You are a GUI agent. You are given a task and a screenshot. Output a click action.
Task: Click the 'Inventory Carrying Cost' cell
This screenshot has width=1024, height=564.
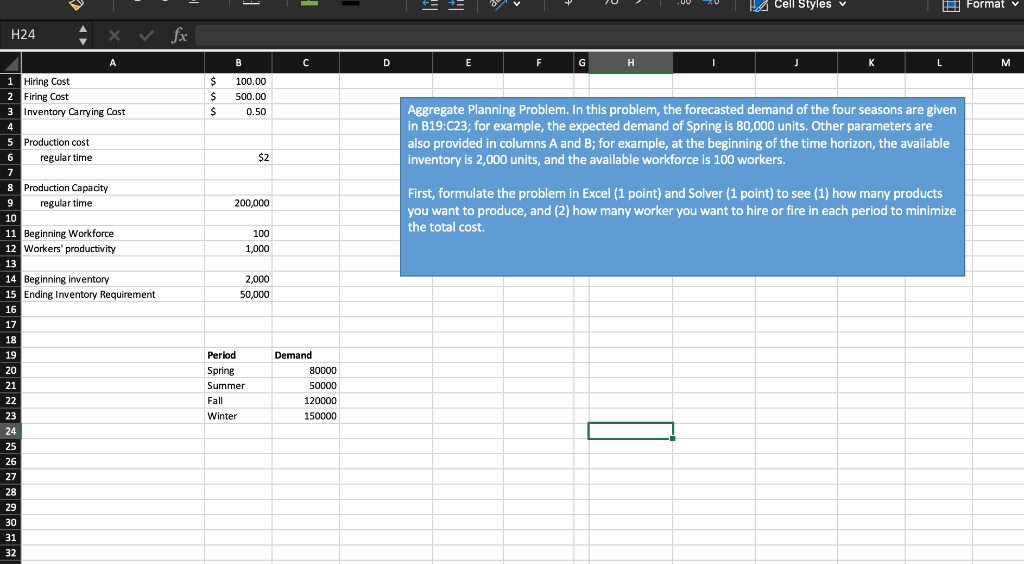click(113, 112)
